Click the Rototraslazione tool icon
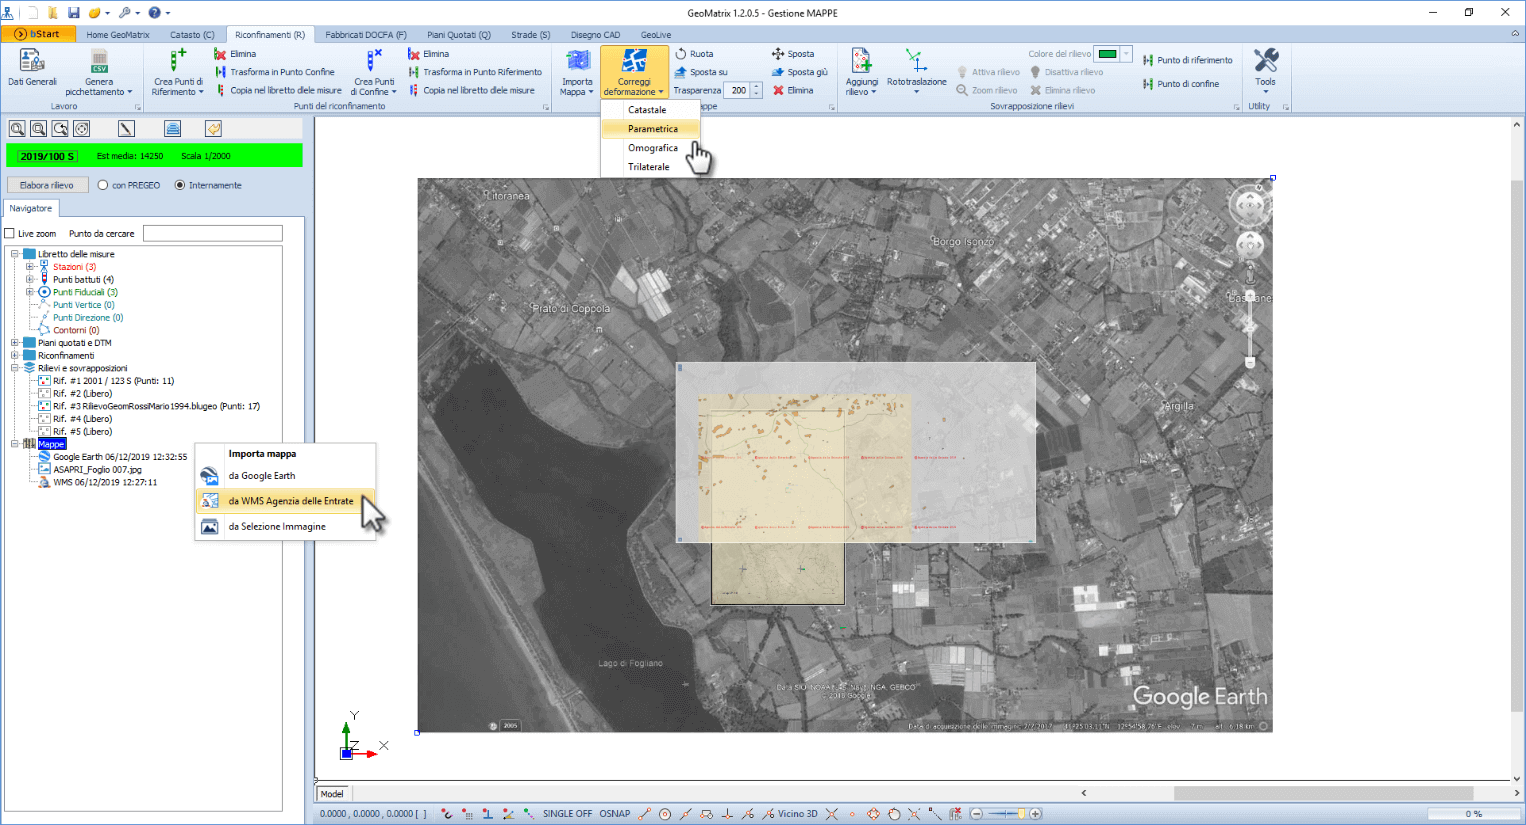Screen dimensions: 1526x825 point(916,61)
